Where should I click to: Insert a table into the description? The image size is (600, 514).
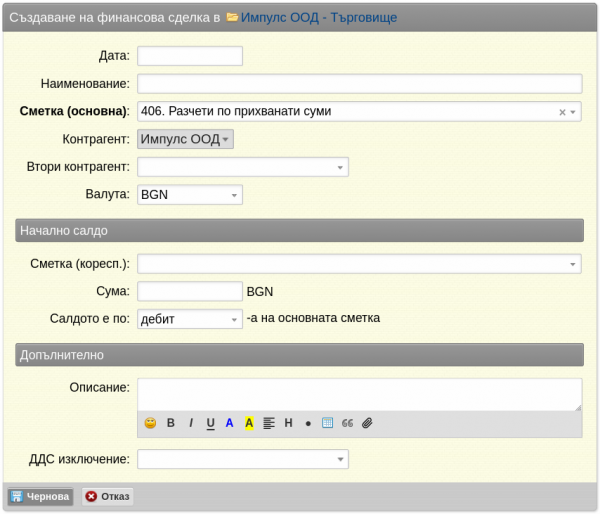(328, 423)
